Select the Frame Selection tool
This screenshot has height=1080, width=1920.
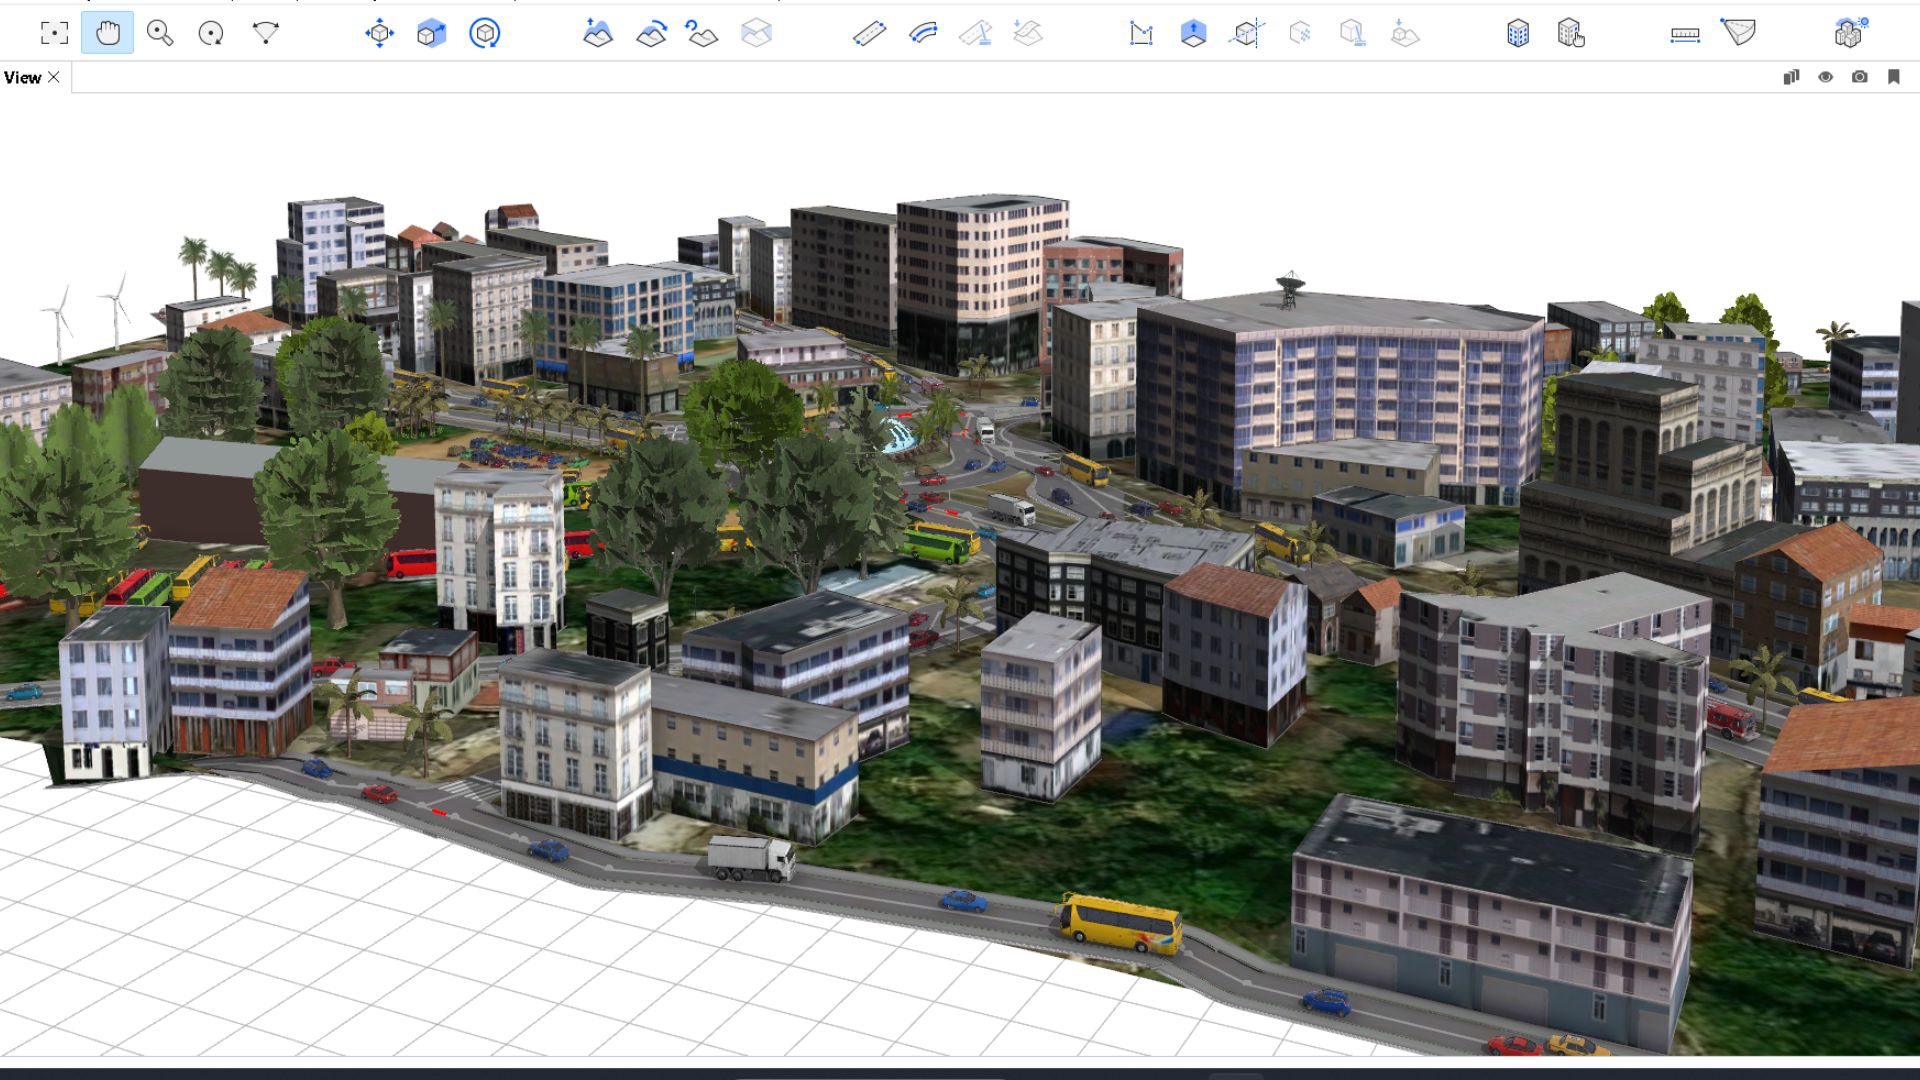[54, 33]
